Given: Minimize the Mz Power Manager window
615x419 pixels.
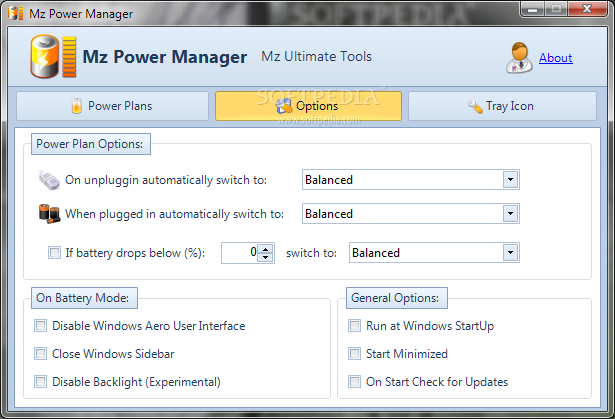Looking at the screenshot, I should (532, 9).
